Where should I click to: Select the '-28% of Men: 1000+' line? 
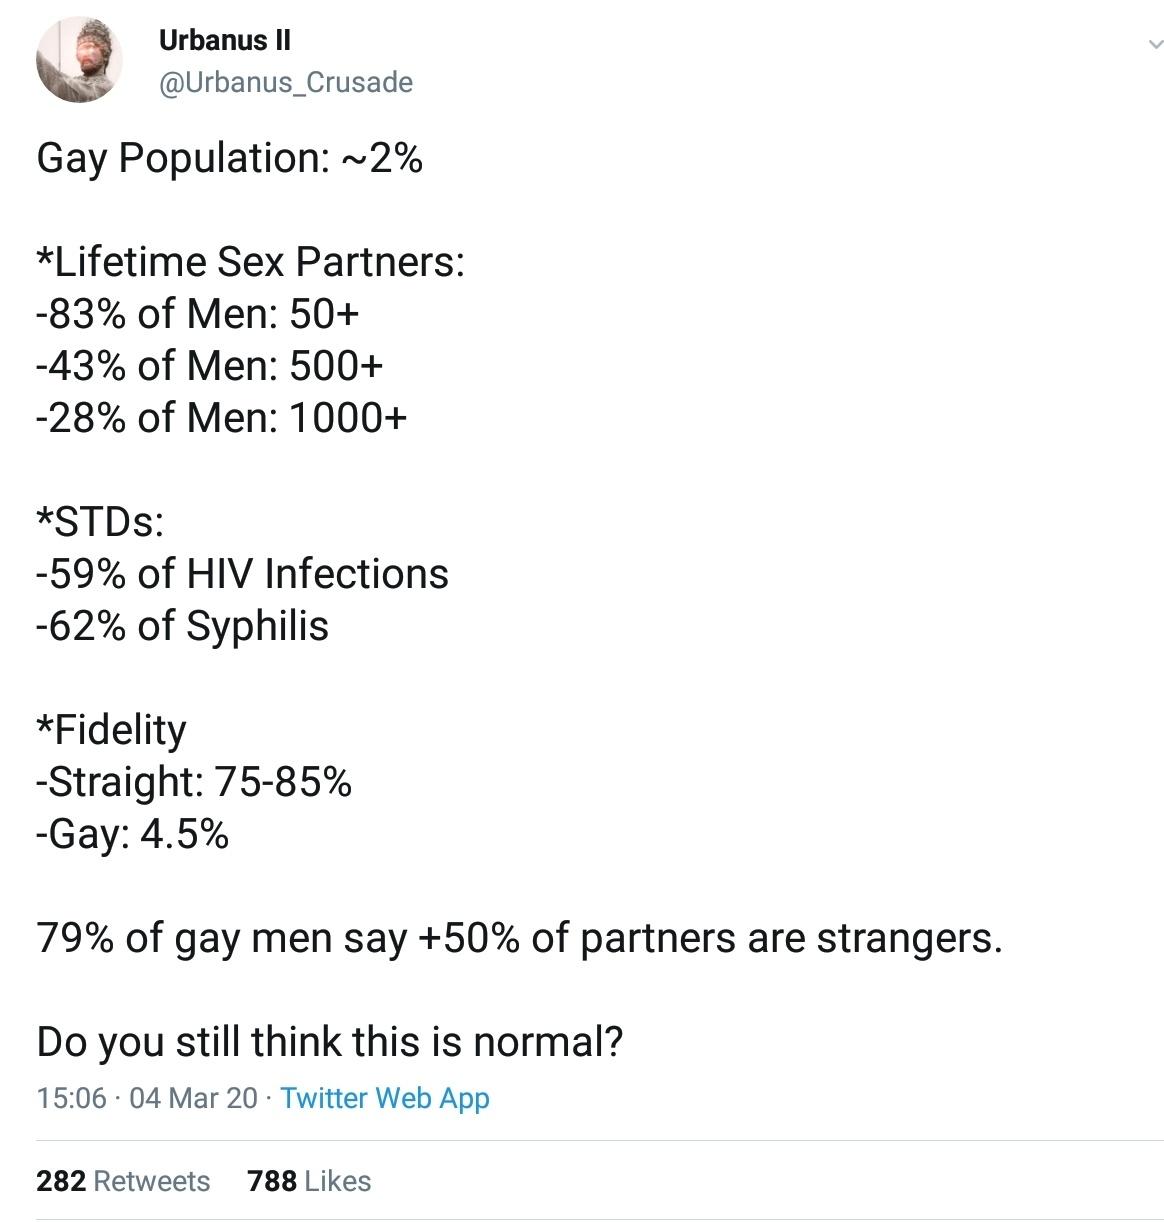221,418
